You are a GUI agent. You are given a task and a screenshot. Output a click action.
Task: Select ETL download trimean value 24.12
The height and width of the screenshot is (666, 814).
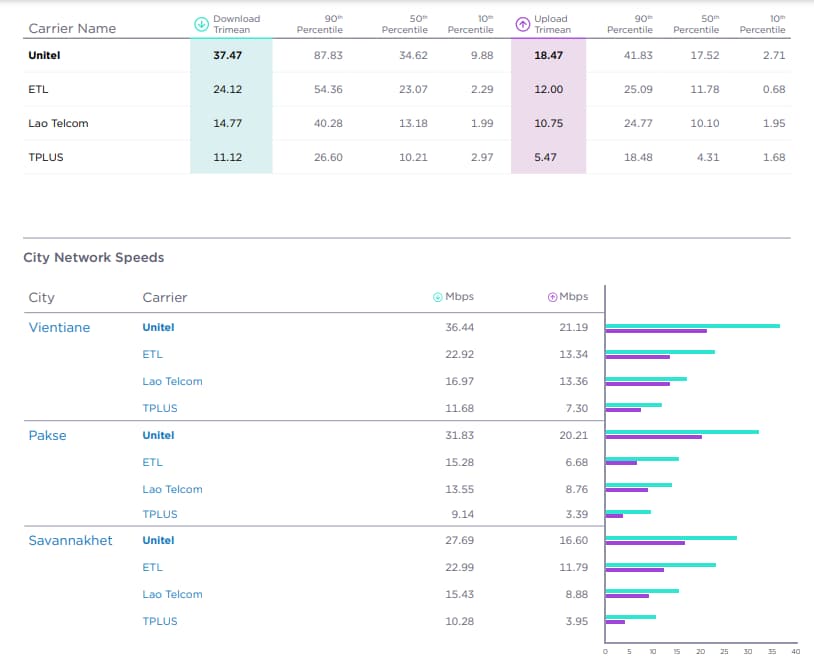227,89
